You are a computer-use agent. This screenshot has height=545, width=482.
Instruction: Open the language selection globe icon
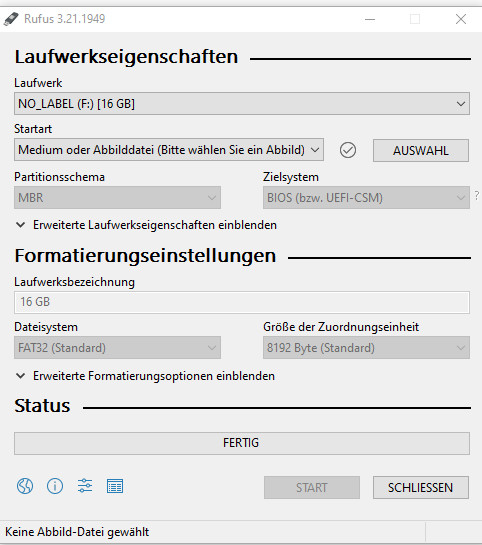point(25,486)
